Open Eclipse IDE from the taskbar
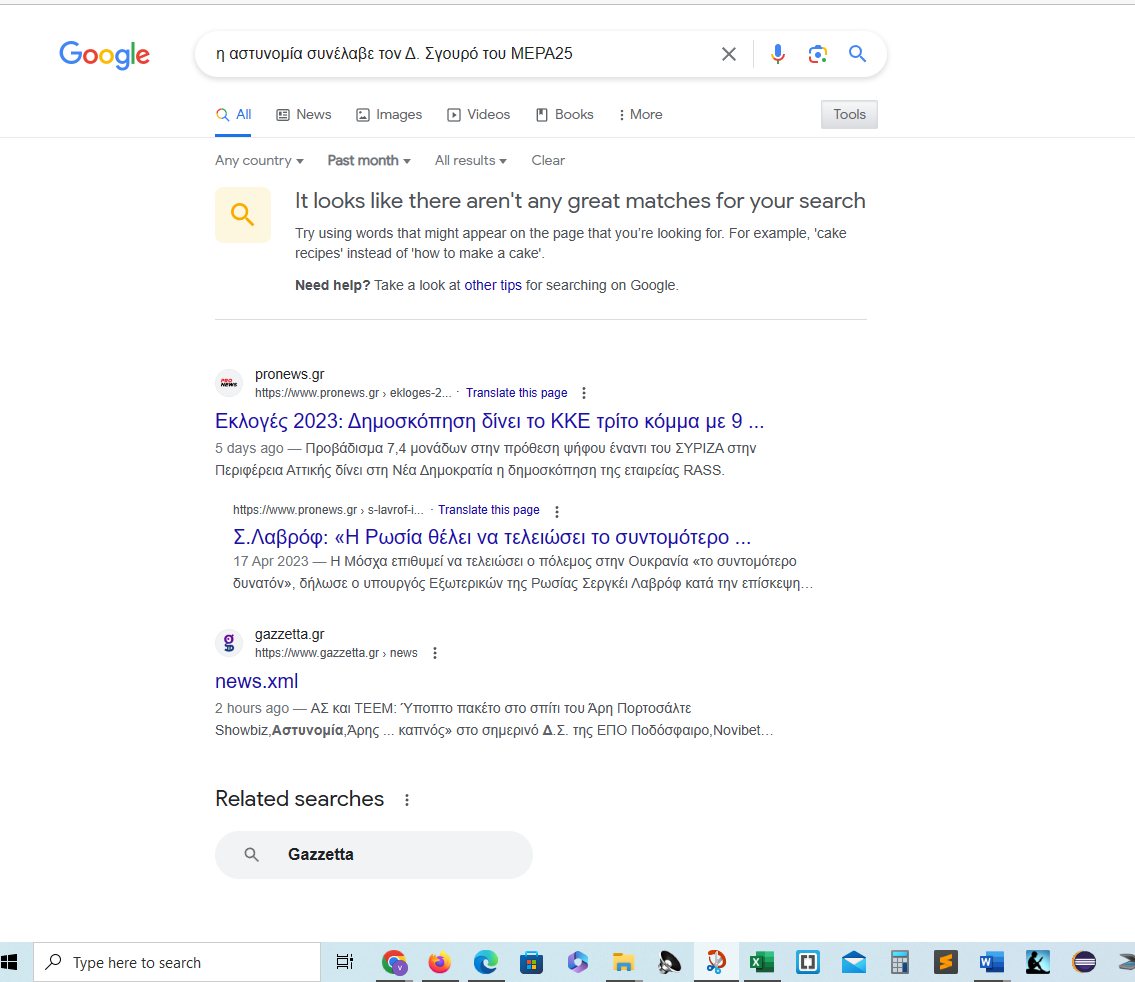The height and width of the screenshot is (982, 1135). (x=1084, y=962)
